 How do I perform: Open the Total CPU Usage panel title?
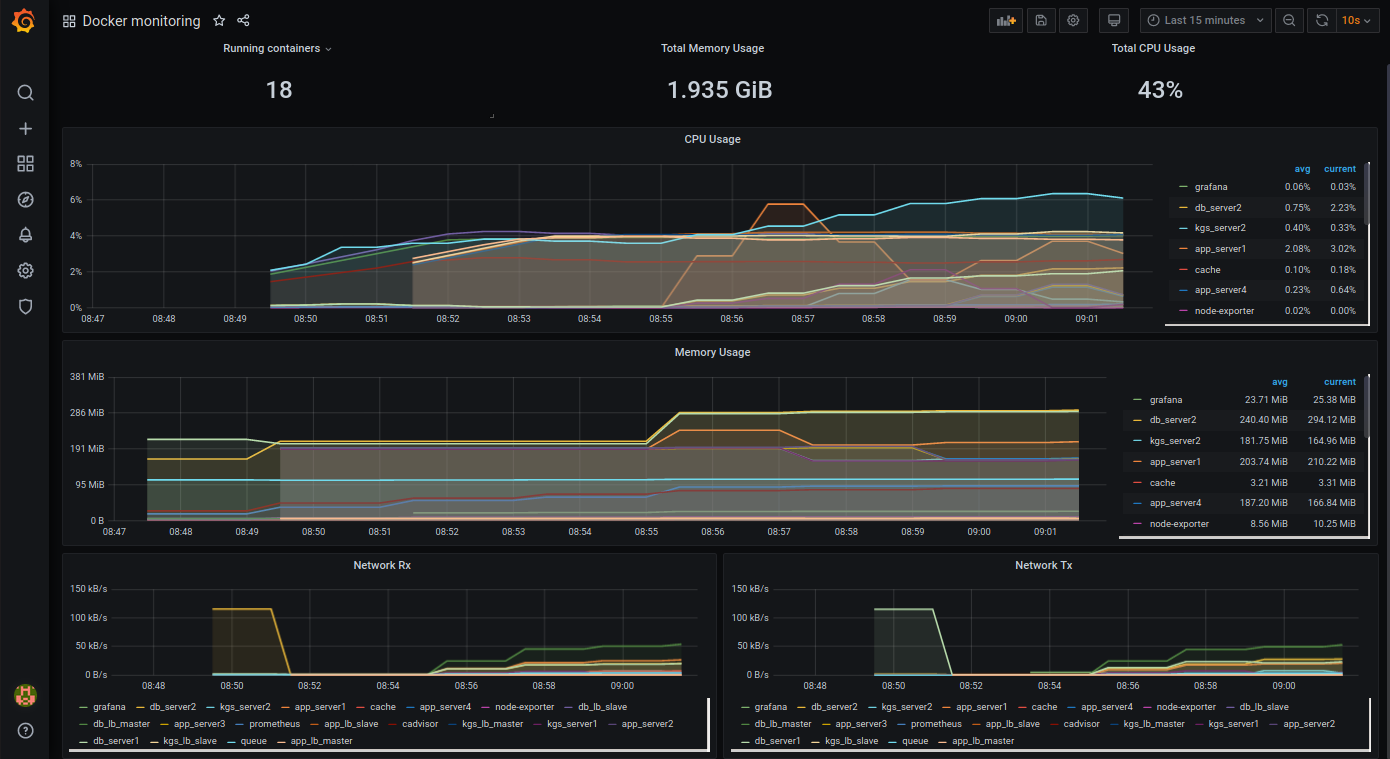click(1153, 48)
